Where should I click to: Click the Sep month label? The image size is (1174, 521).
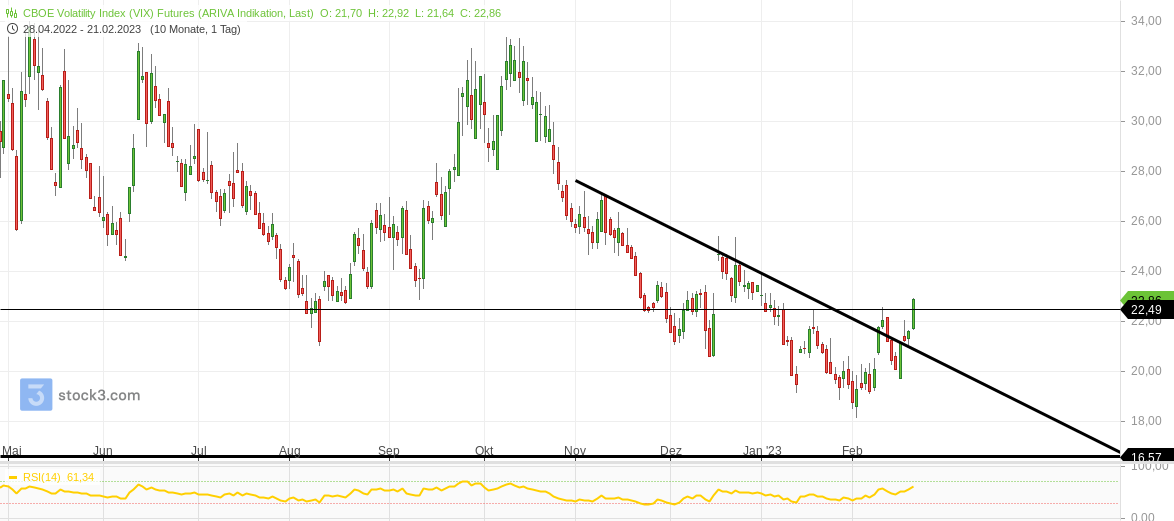pos(389,451)
